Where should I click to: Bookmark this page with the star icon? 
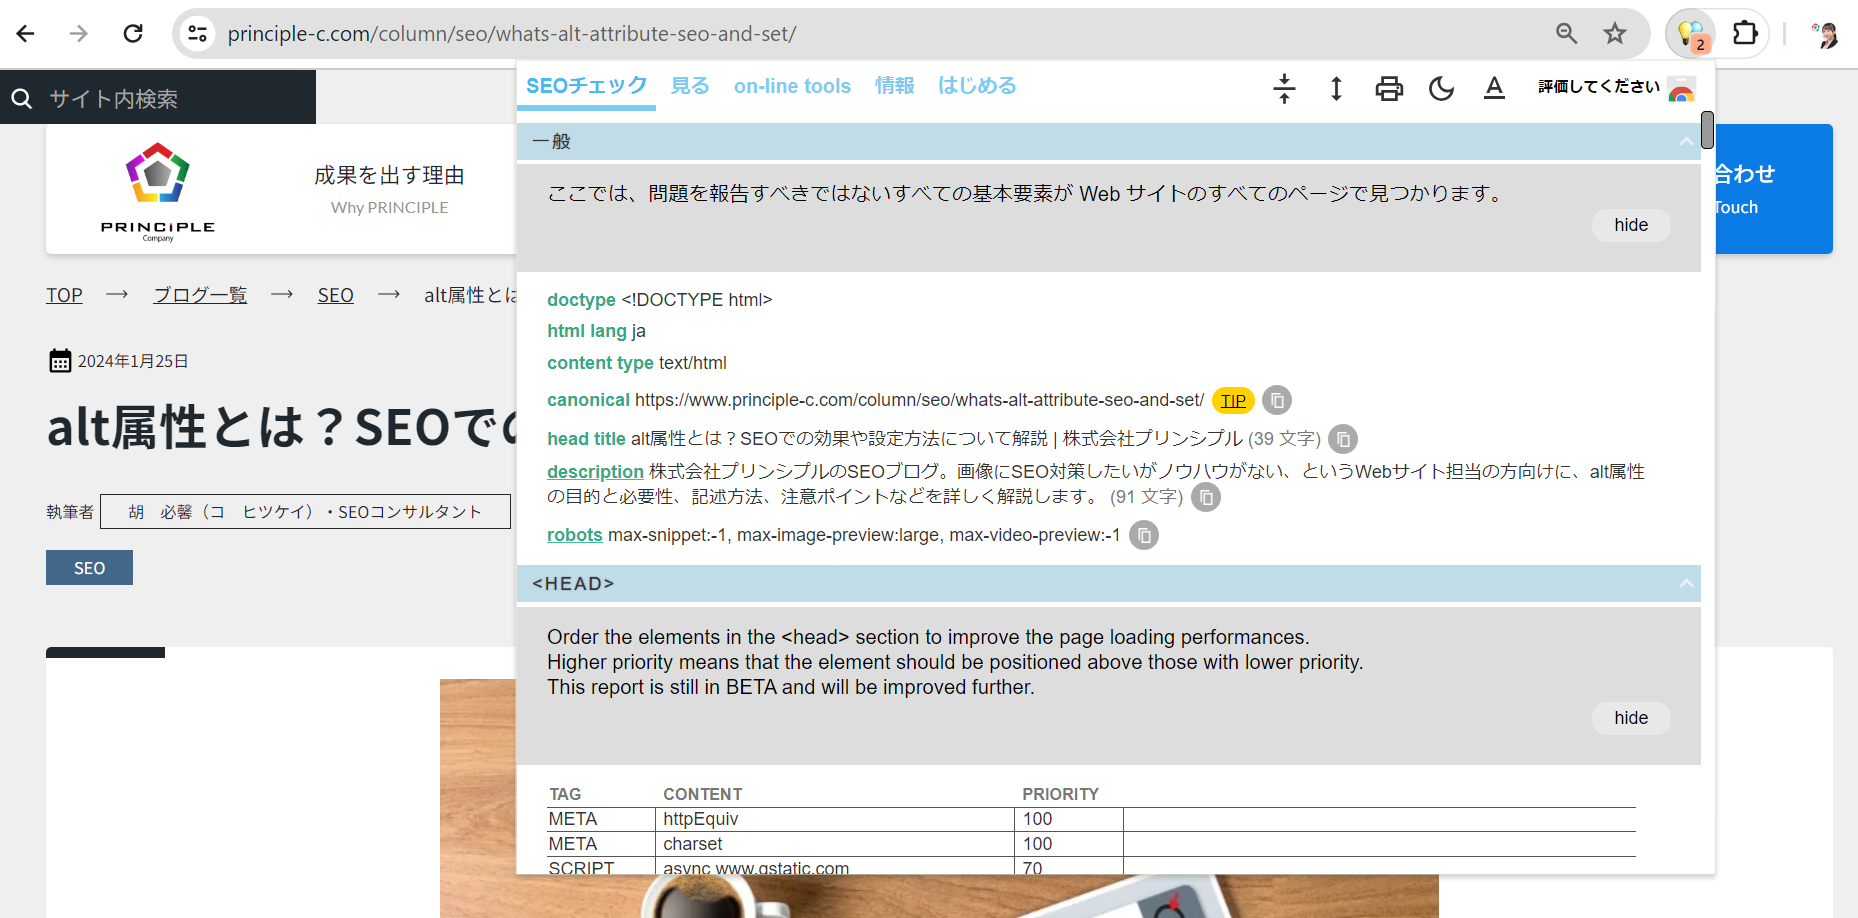pyautogui.click(x=1615, y=34)
